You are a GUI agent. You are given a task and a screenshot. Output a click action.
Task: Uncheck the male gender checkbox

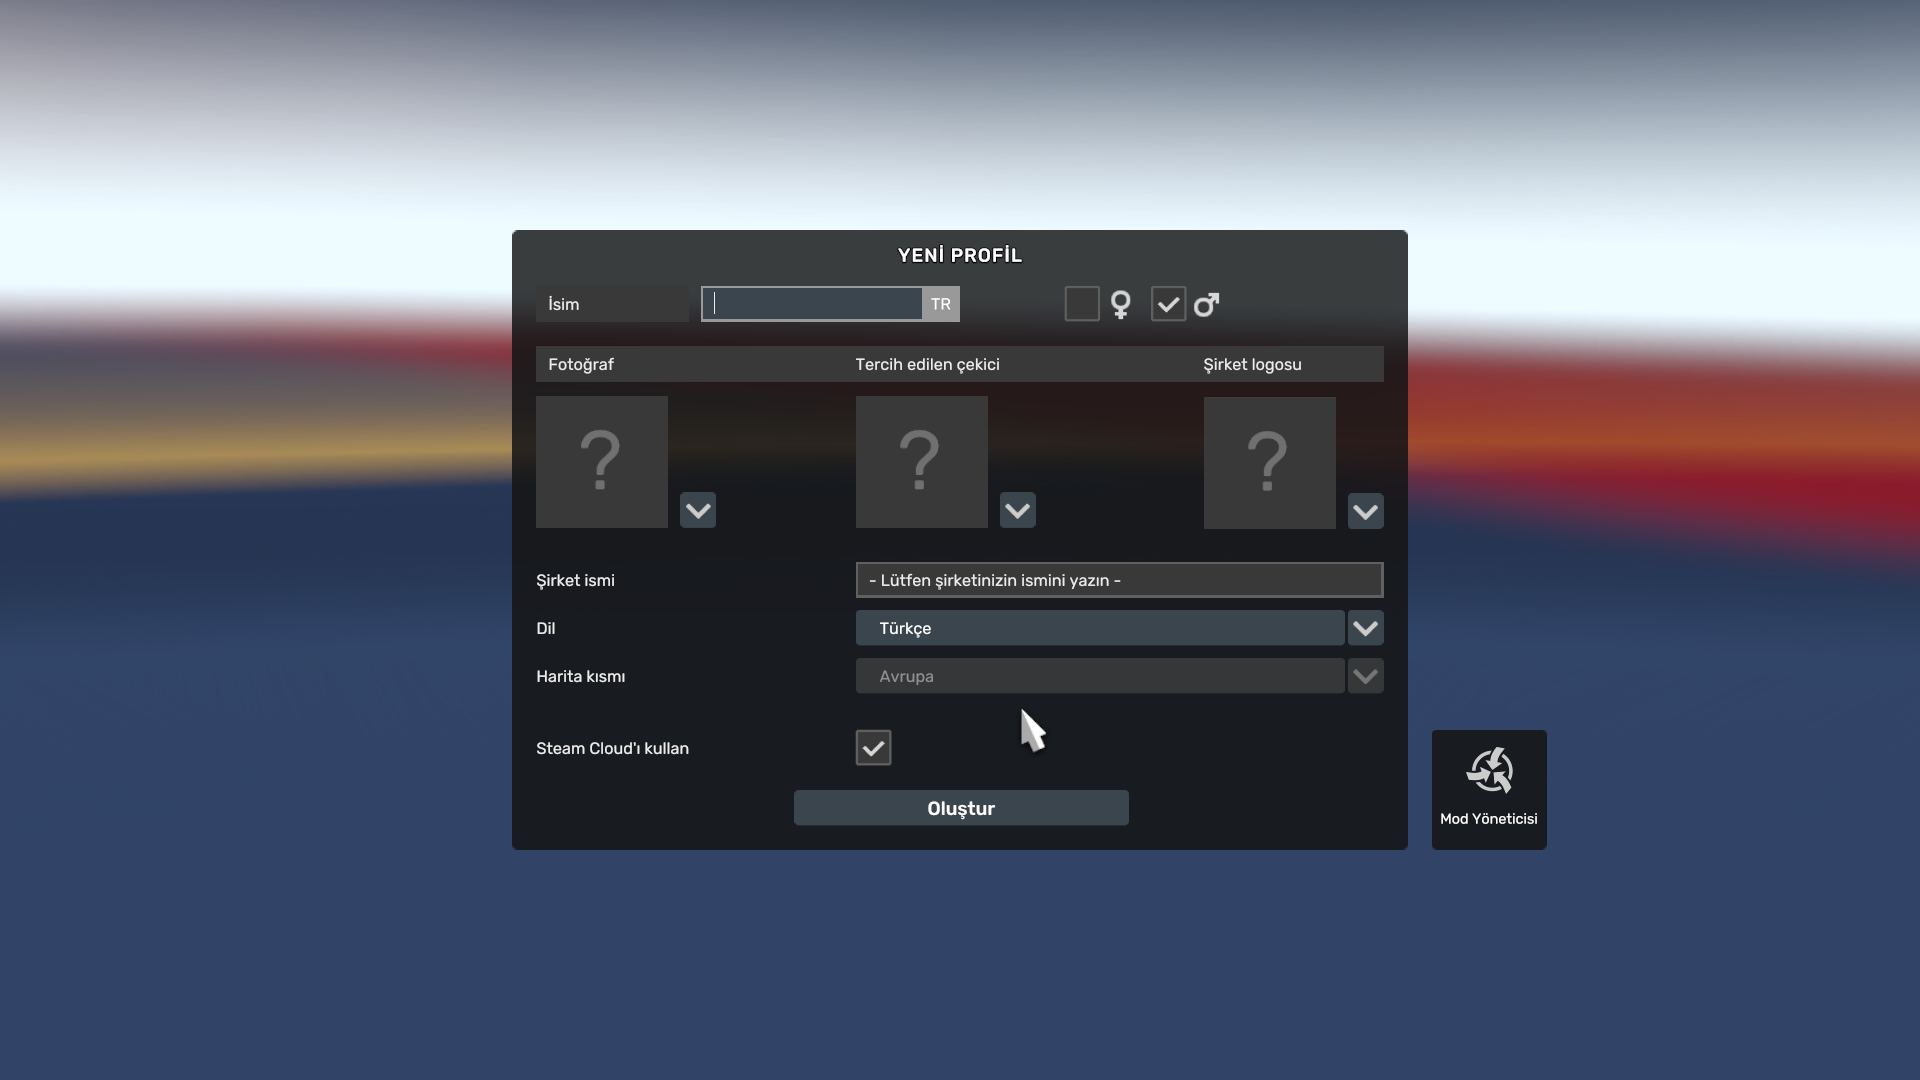pyautogui.click(x=1168, y=304)
